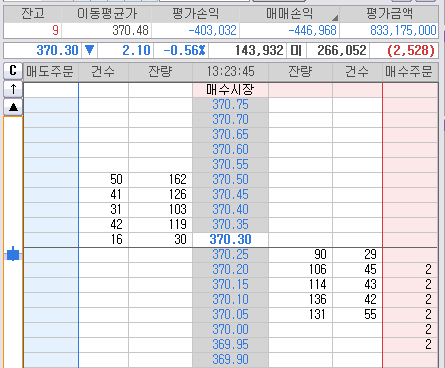Click the C cancel button
445x368 pixels.
pyautogui.click(x=13, y=71)
